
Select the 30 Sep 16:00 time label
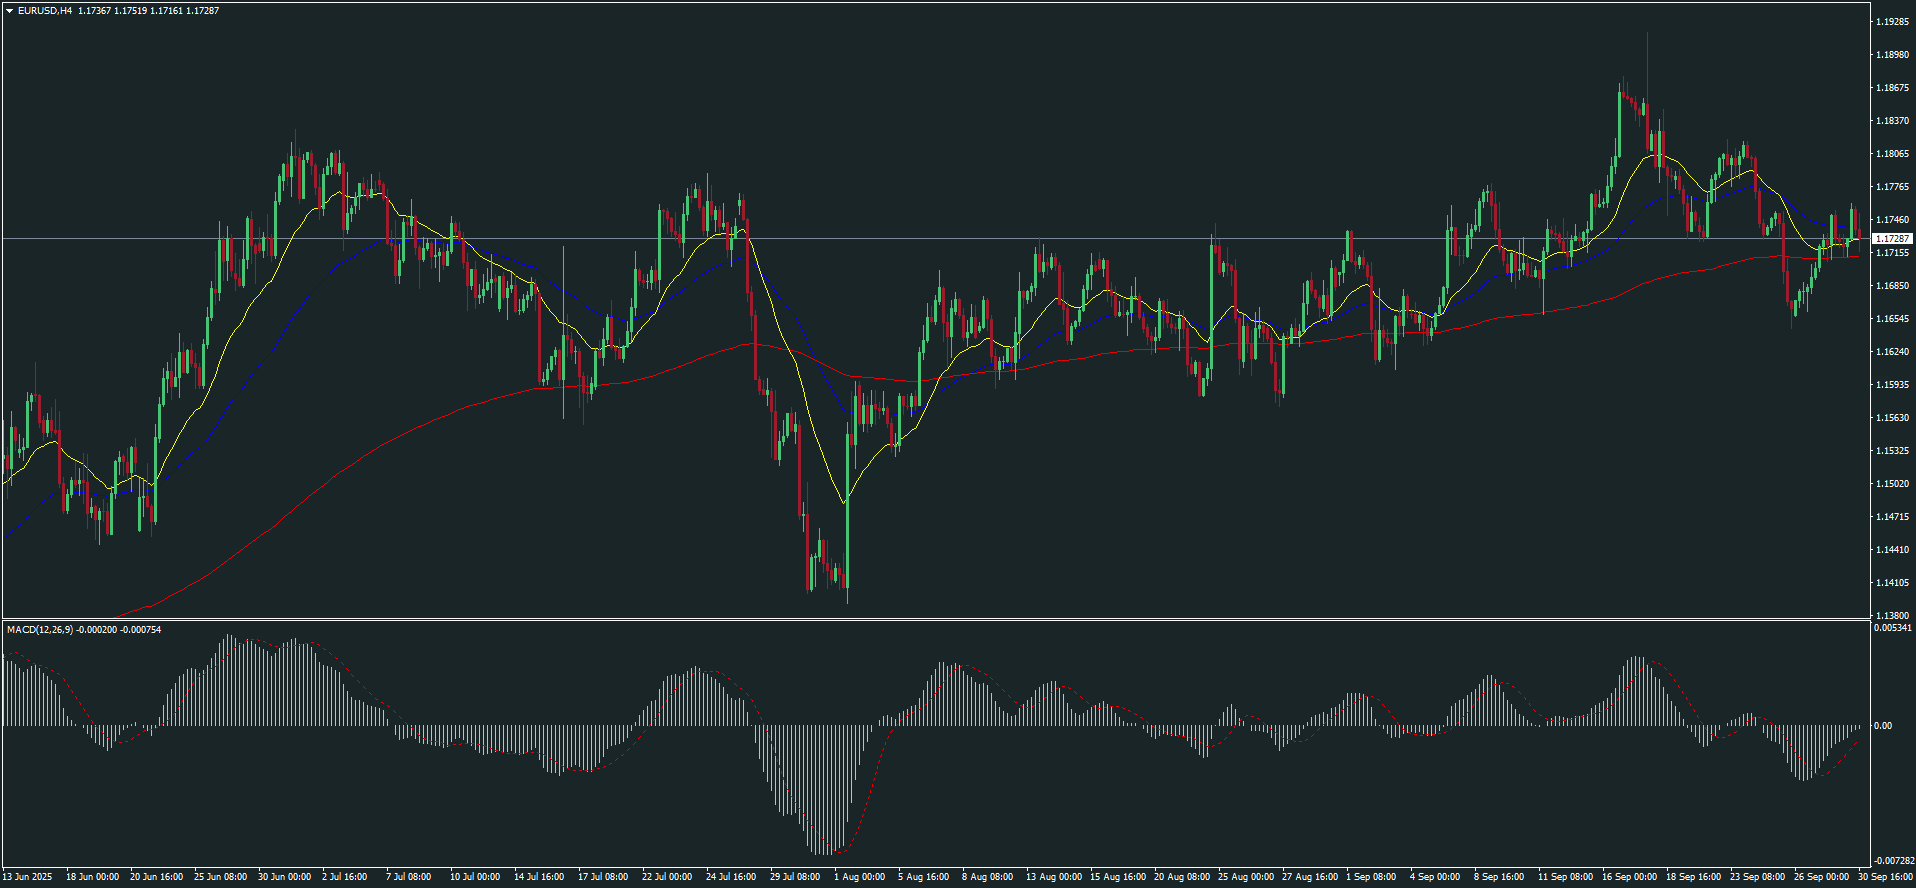click(1886, 877)
